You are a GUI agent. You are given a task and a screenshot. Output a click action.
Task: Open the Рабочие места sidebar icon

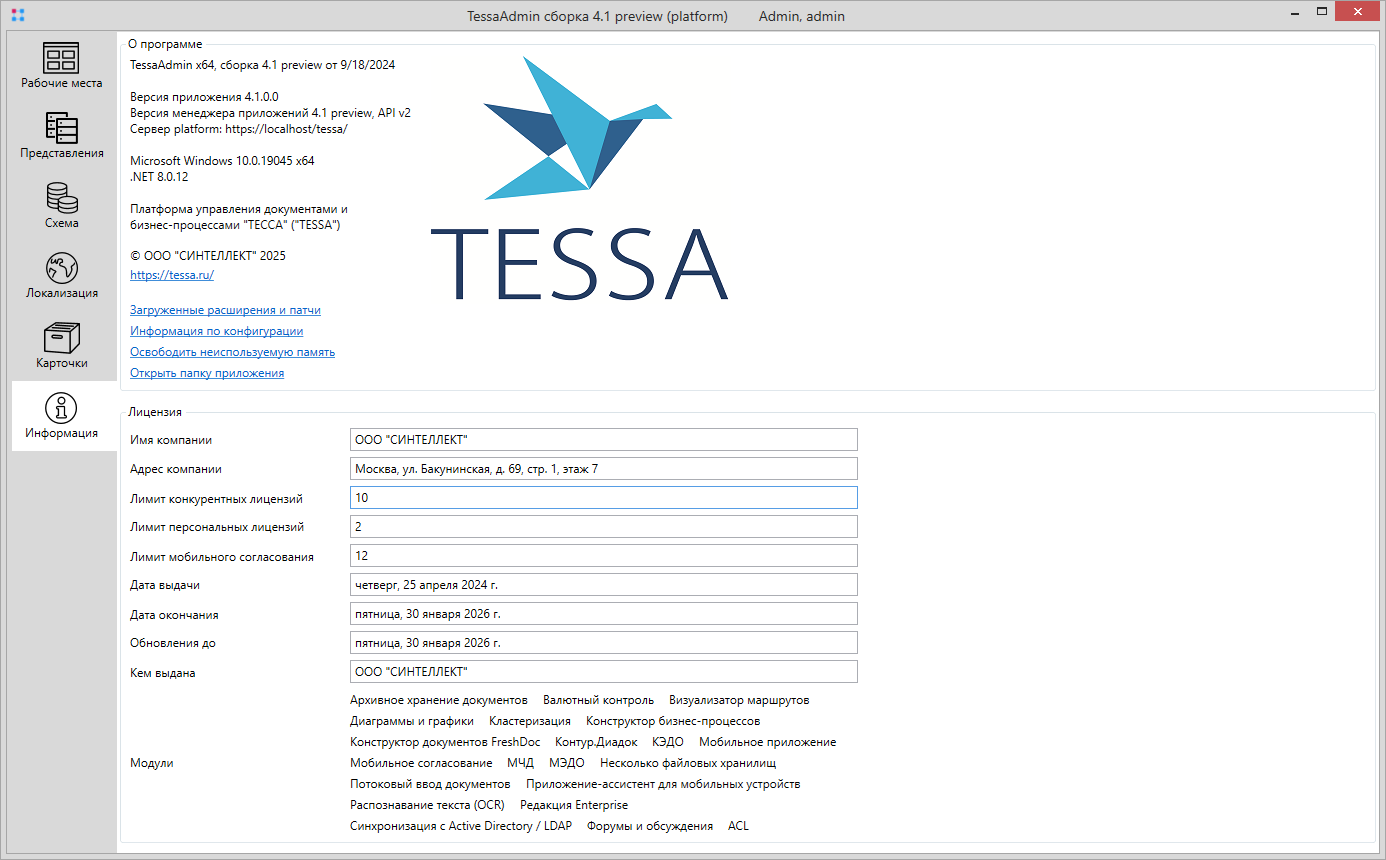(x=62, y=58)
